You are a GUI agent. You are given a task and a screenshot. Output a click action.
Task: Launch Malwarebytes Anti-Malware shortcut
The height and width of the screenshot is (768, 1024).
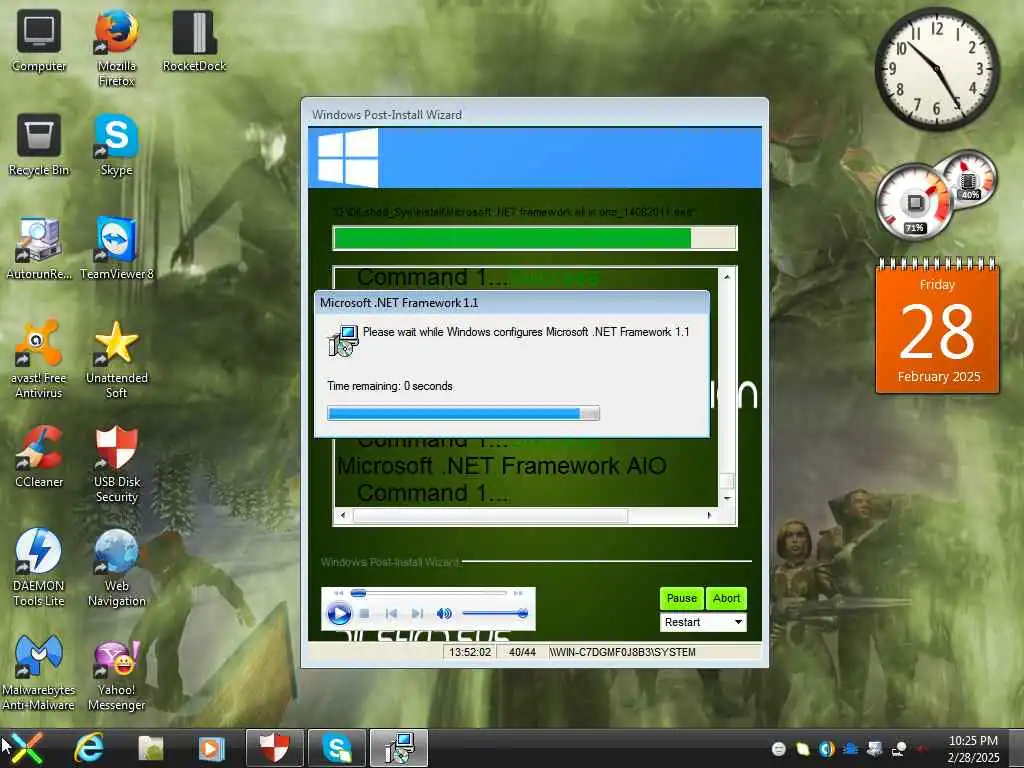39,671
